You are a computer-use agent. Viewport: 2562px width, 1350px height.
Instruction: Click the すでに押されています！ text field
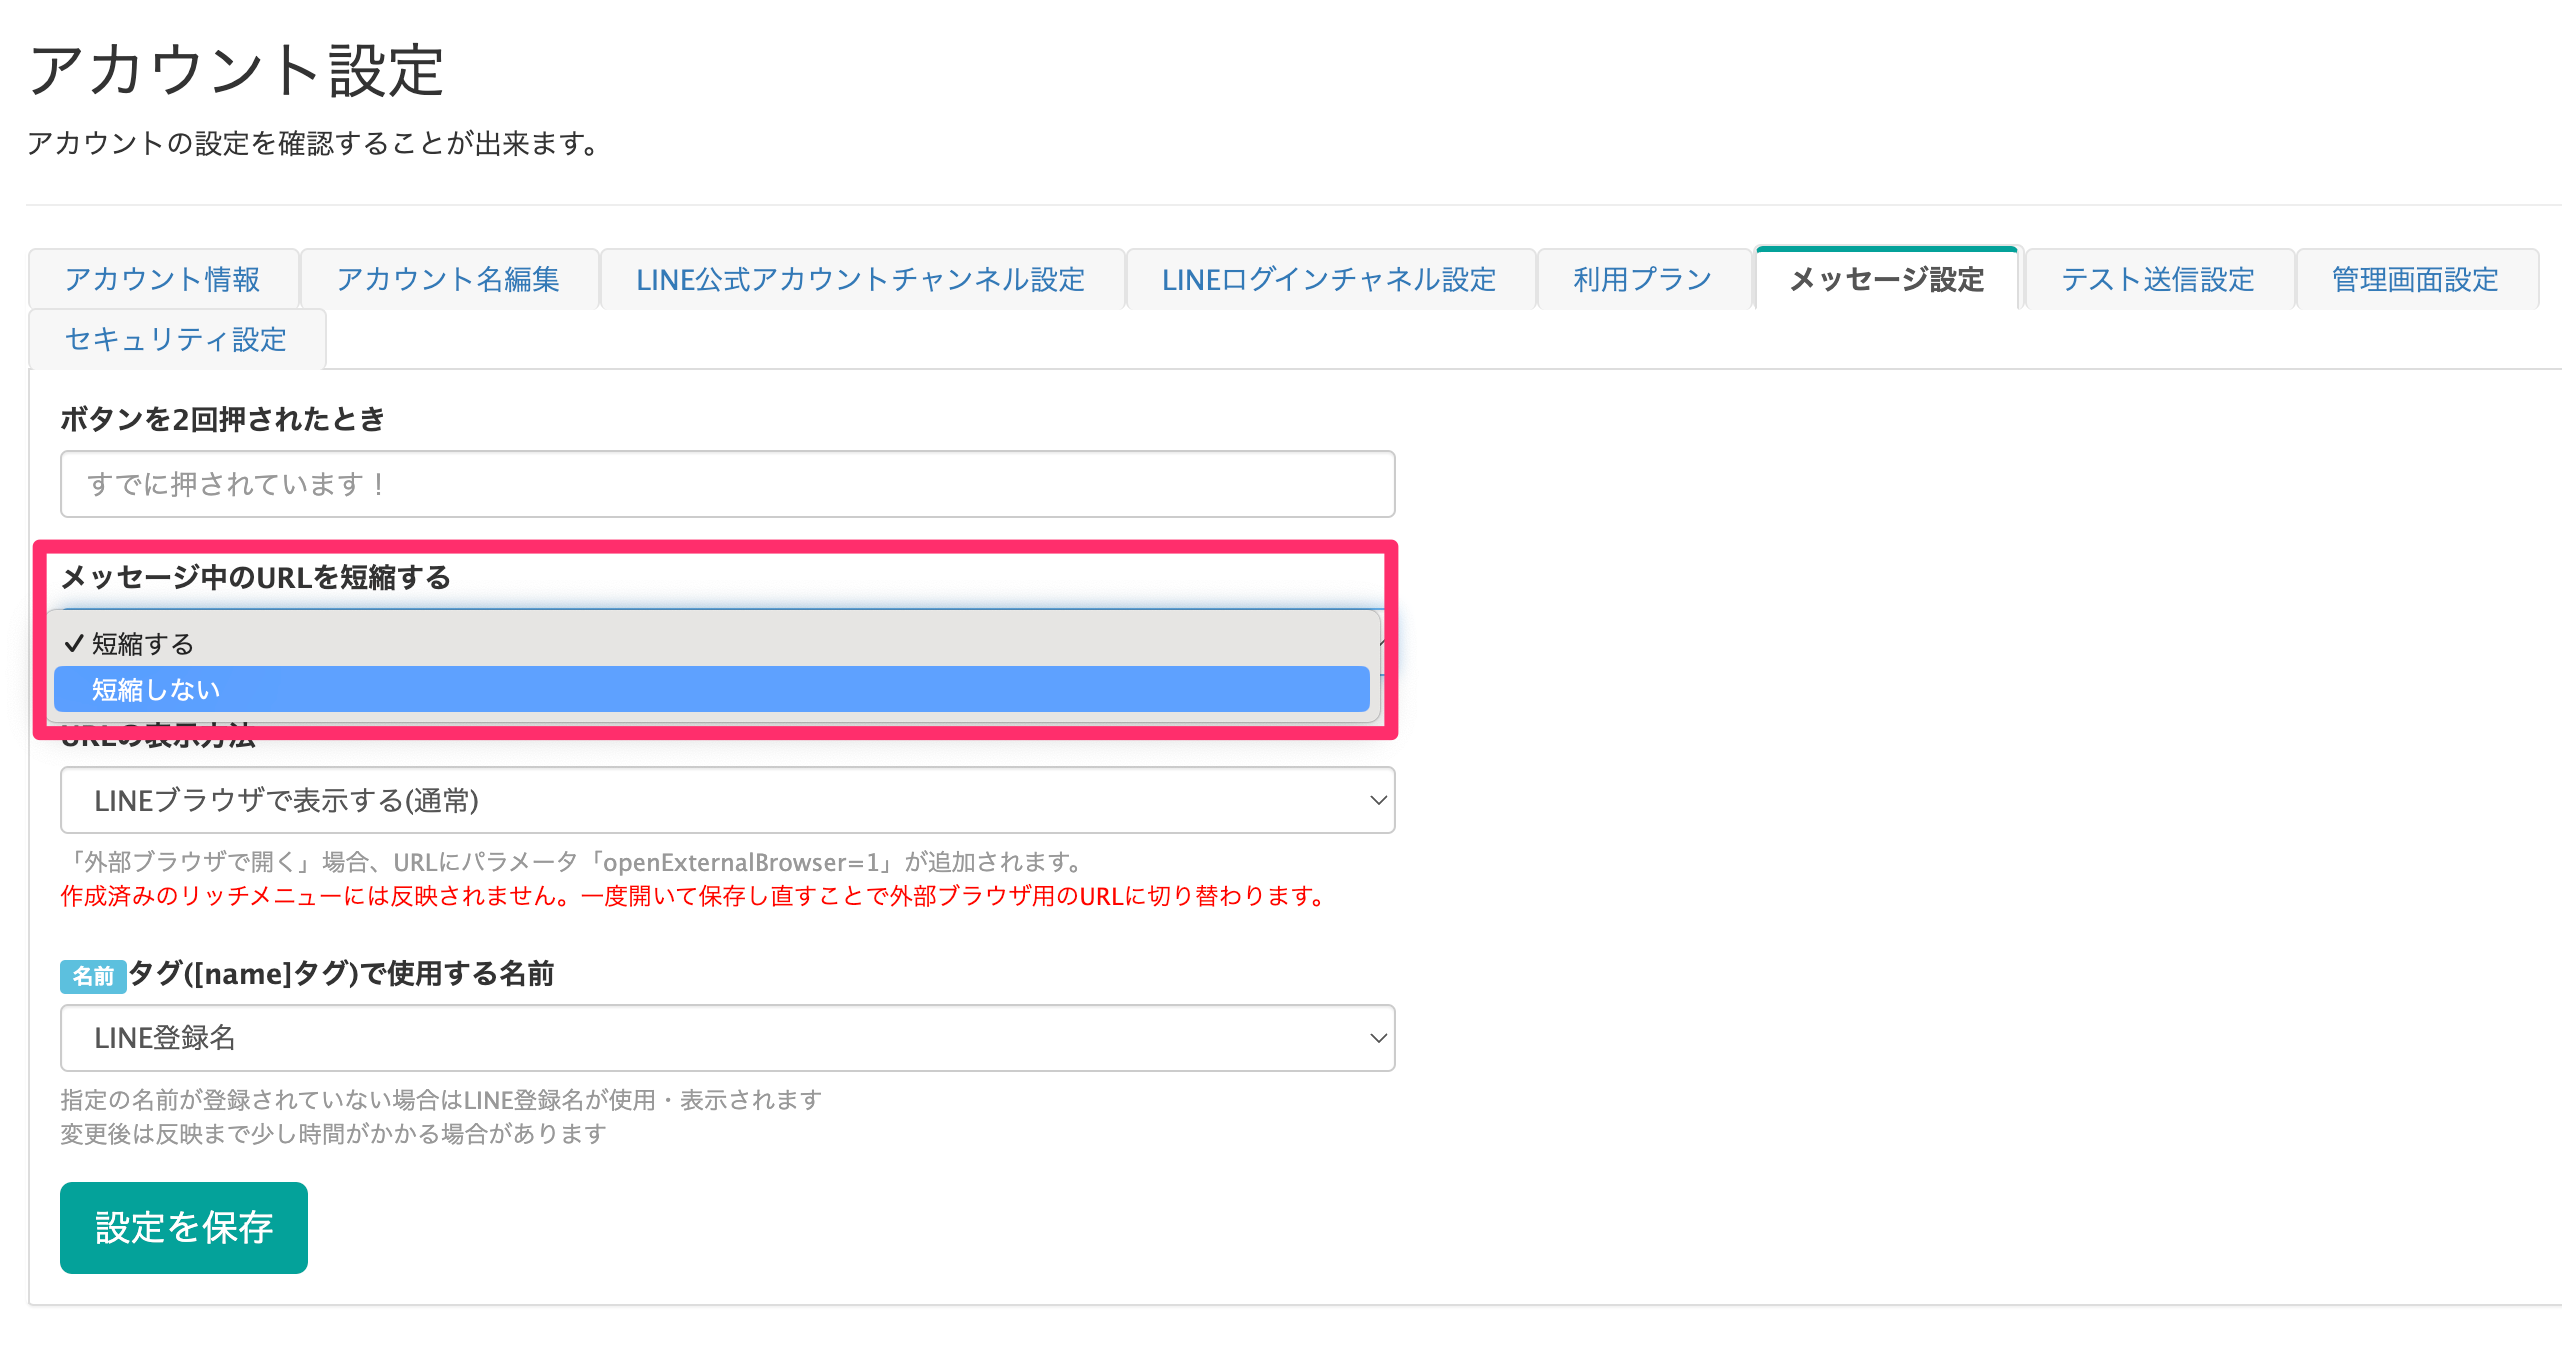point(726,484)
